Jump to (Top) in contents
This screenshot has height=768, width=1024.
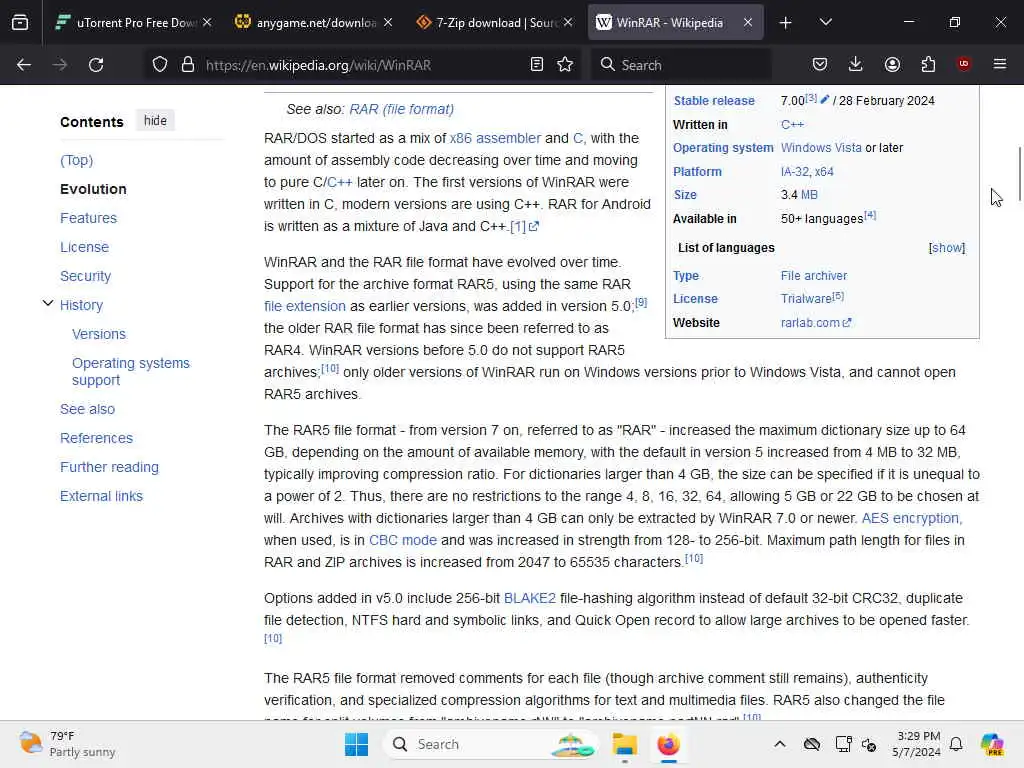click(x=76, y=160)
